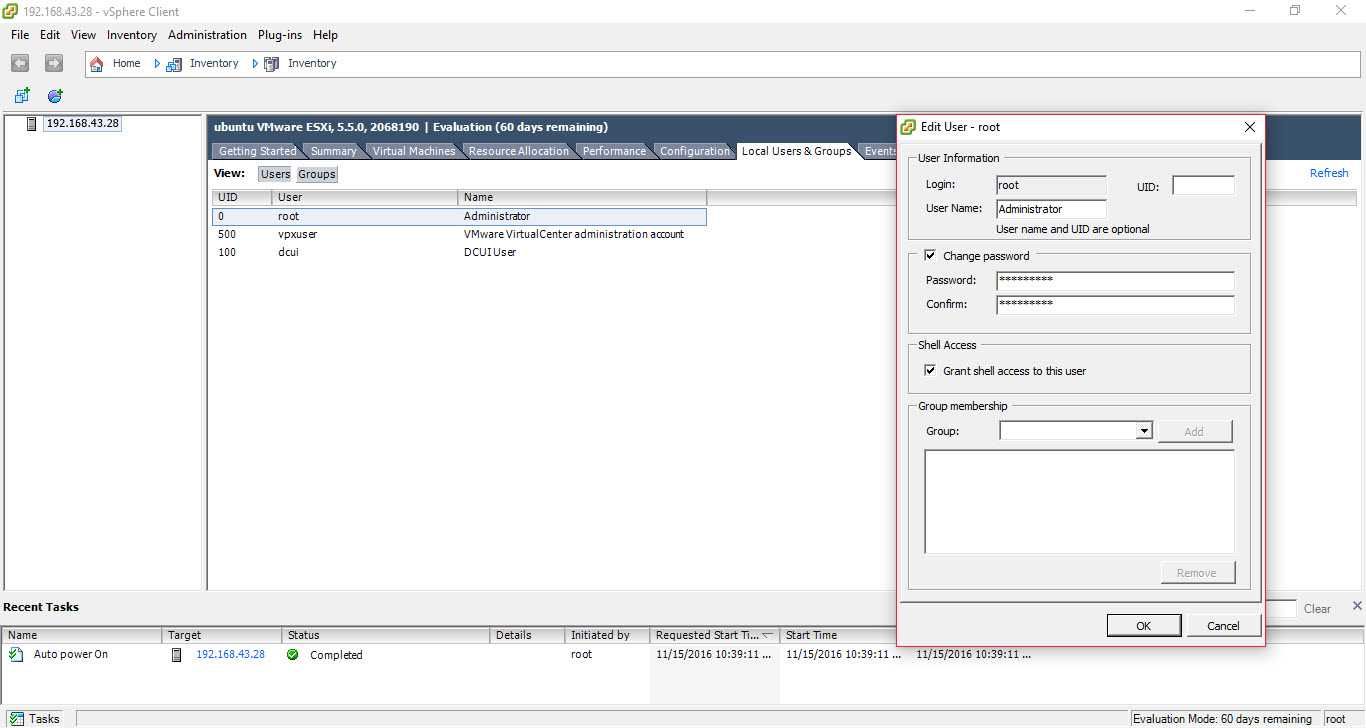The width and height of the screenshot is (1366, 728).
Task: Click OK in Edit User dialog
Action: (x=1144, y=626)
